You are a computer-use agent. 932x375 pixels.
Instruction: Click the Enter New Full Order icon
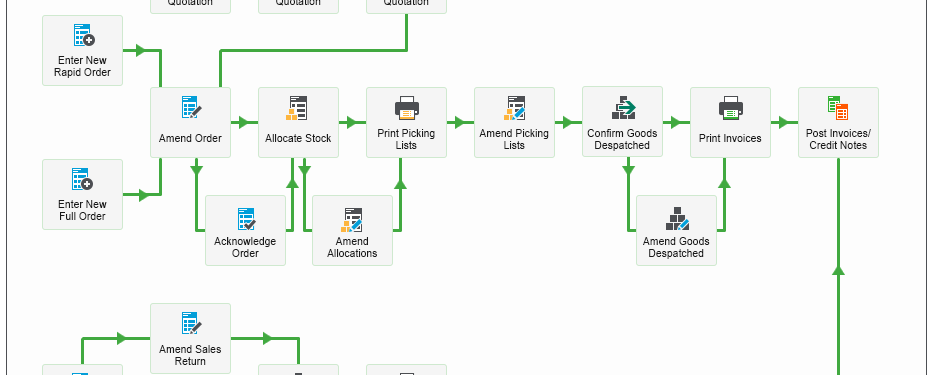[83, 179]
